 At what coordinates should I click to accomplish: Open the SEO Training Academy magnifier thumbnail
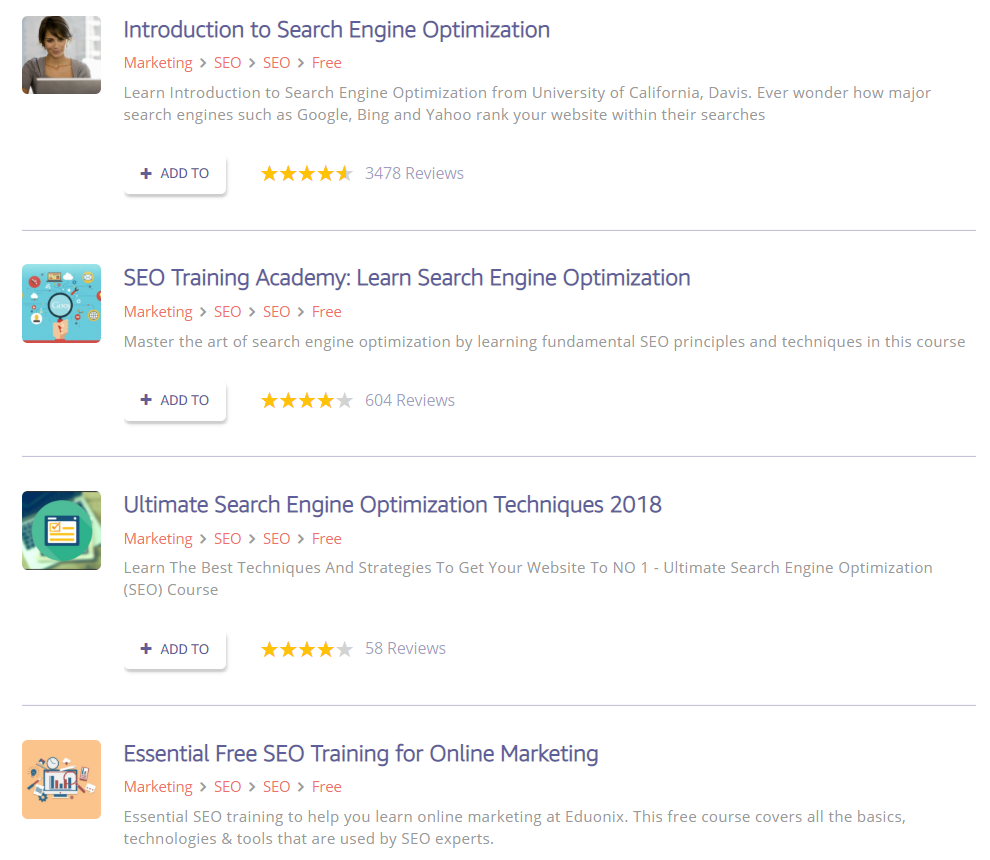coord(61,304)
